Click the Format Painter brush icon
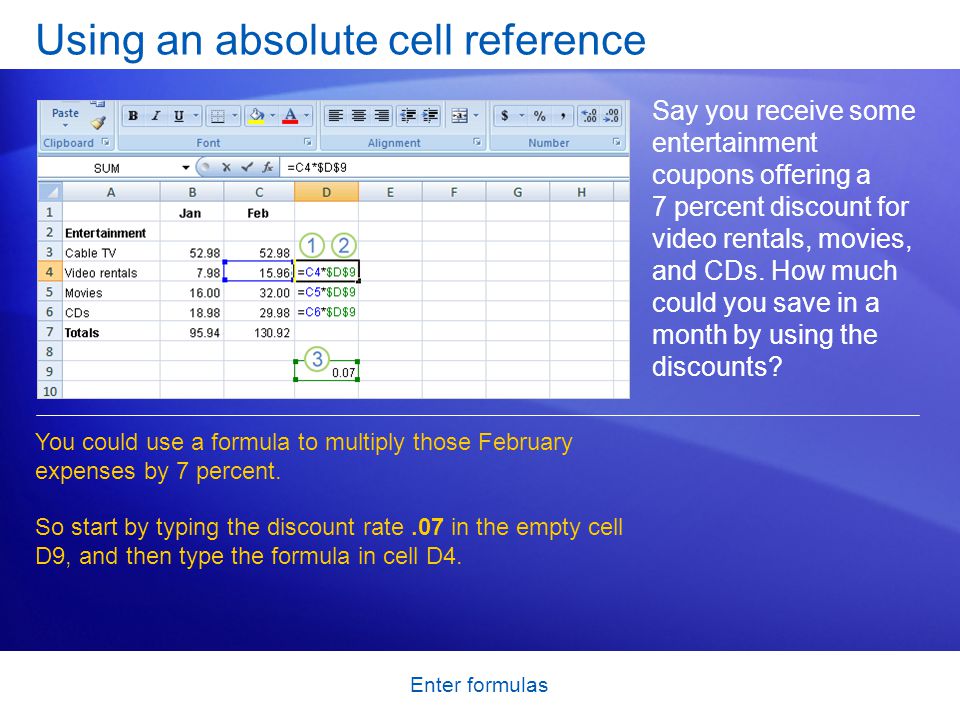This screenshot has width=960, height=720. 99,122
